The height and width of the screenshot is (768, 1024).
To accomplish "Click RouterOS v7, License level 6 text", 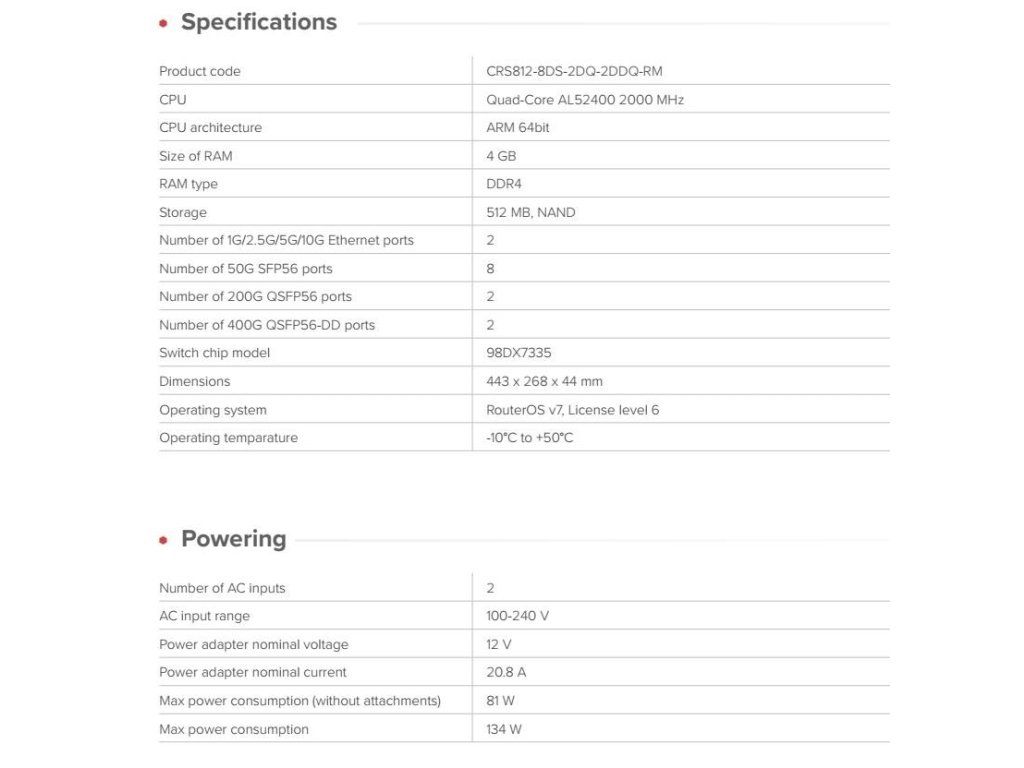I will coord(572,410).
